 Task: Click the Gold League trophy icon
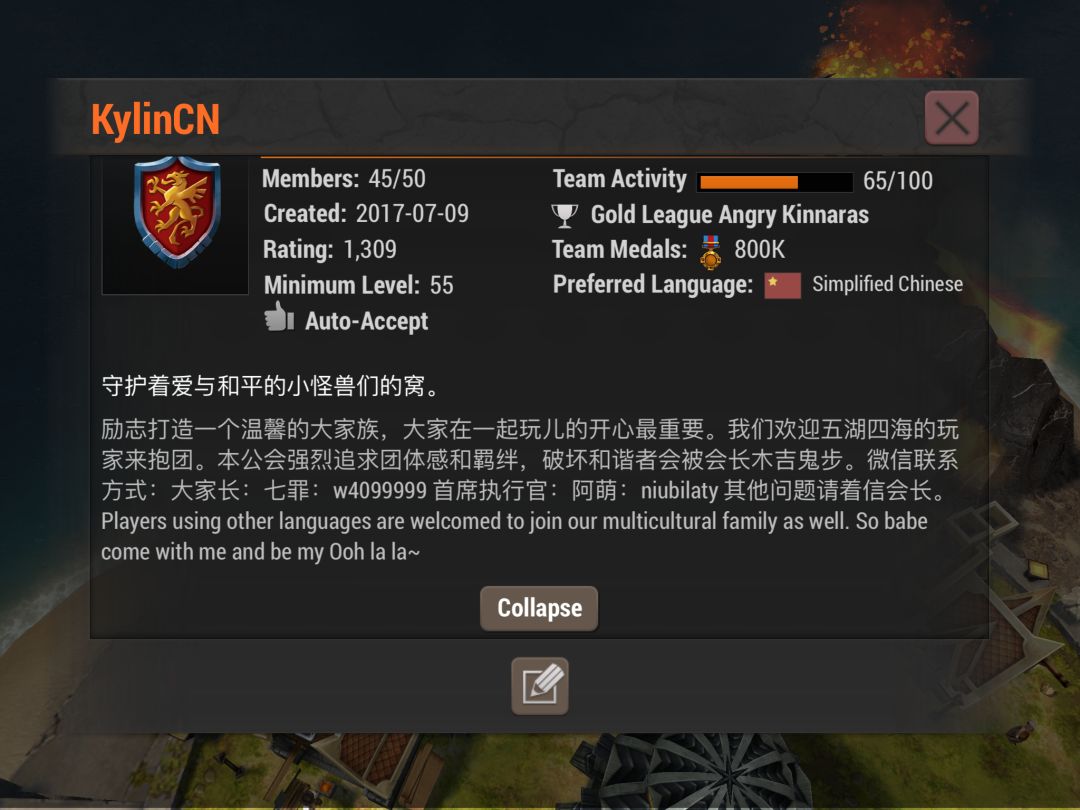point(565,216)
